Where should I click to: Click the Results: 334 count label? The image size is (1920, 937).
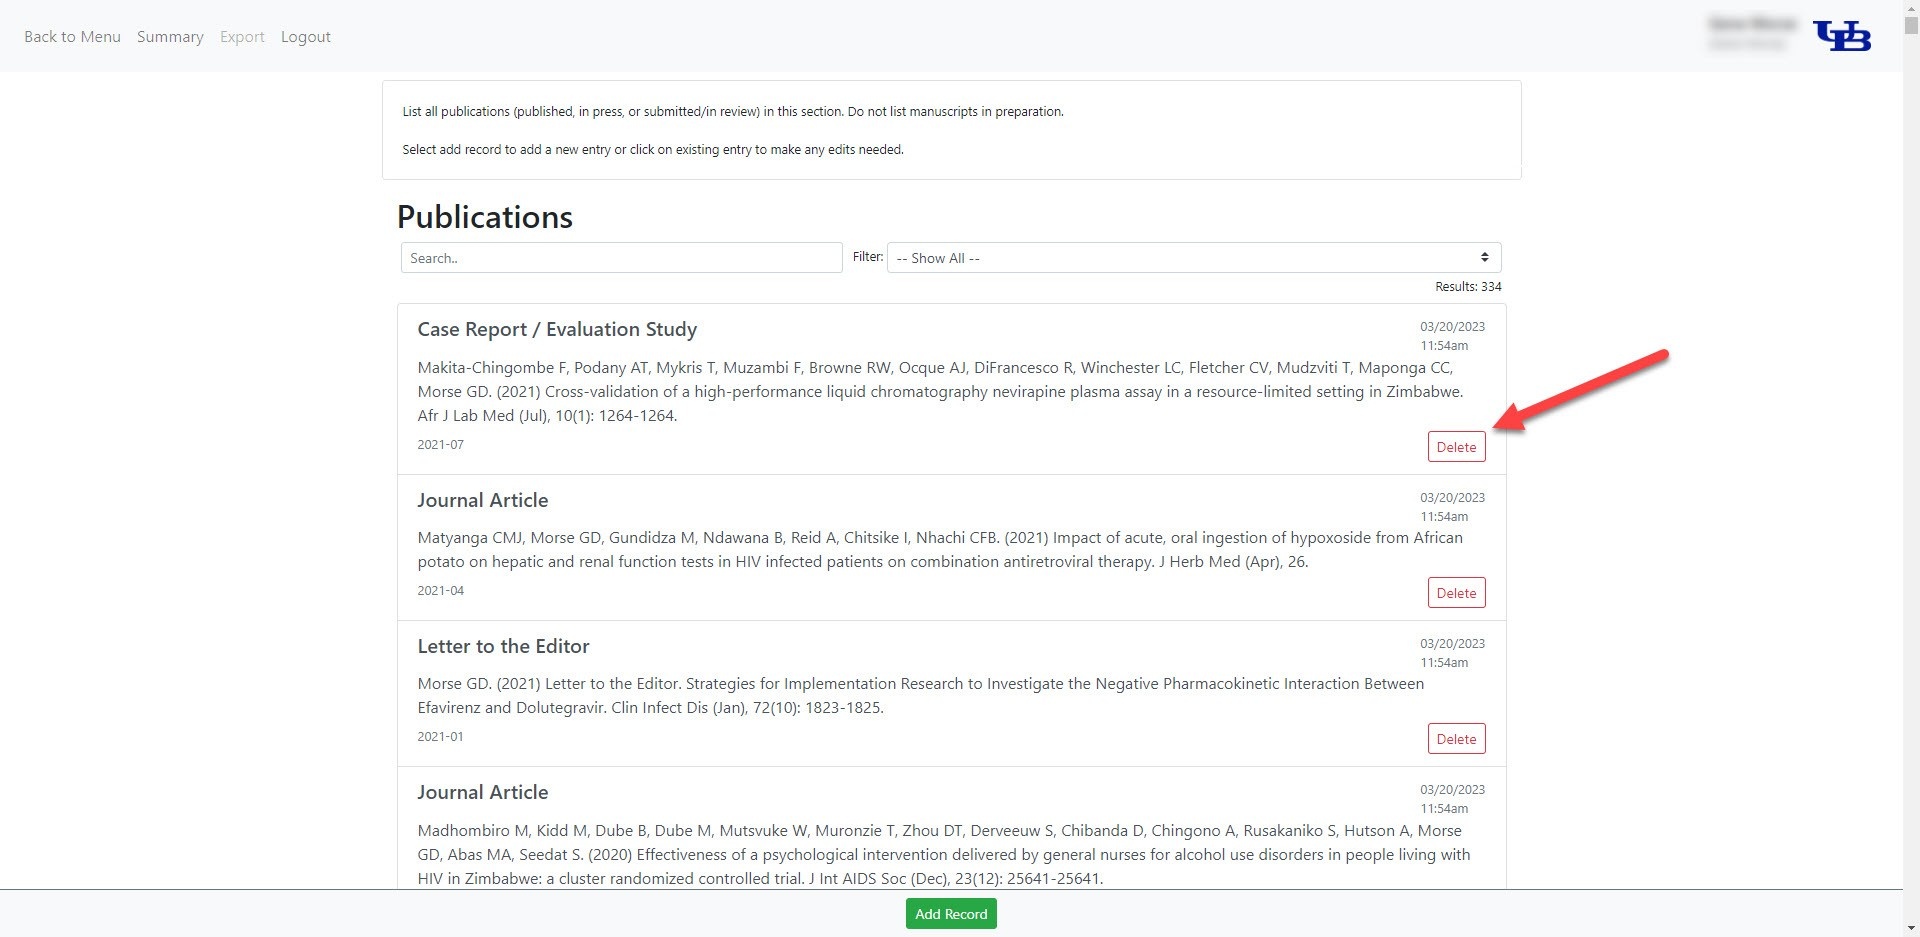click(x=1468, y=287)
